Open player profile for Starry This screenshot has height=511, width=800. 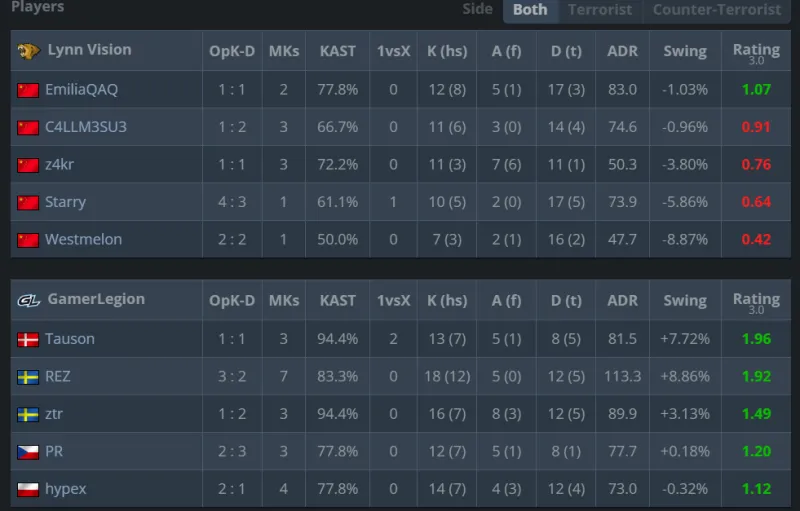click(65, 202)
